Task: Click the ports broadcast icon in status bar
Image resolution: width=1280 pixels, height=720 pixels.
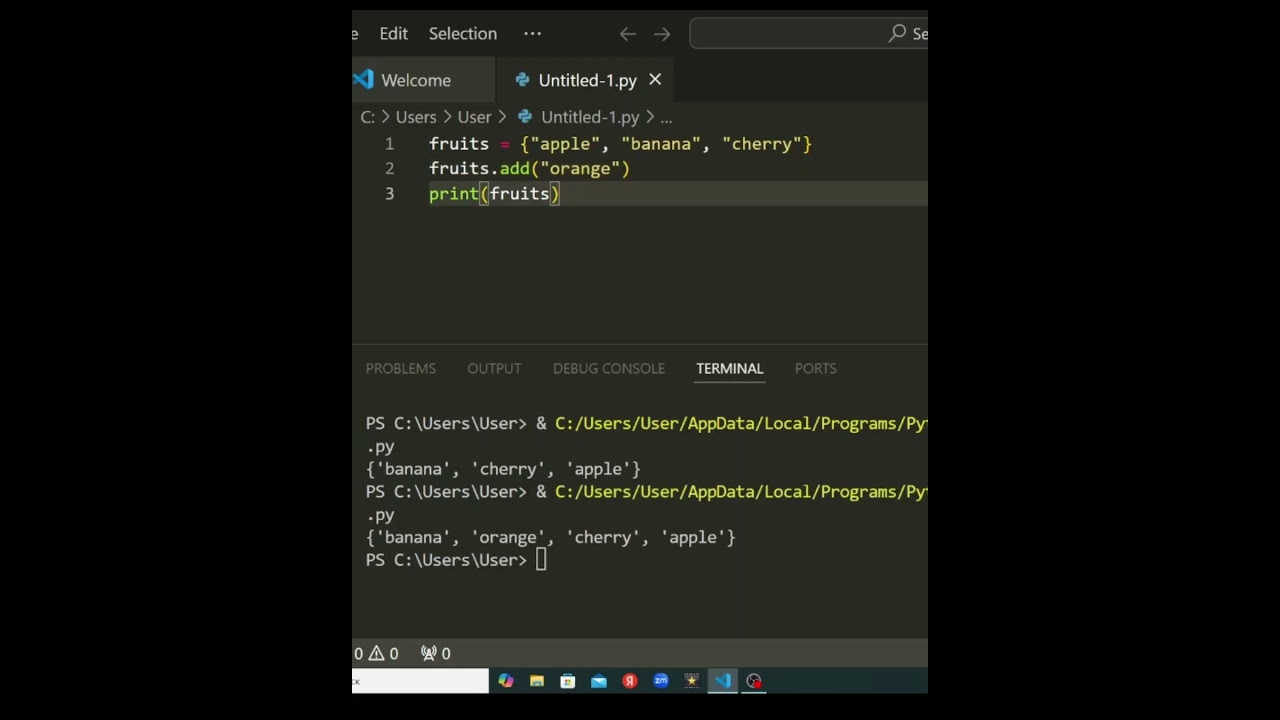Action: pyautogui.click(x=429, y=653)
